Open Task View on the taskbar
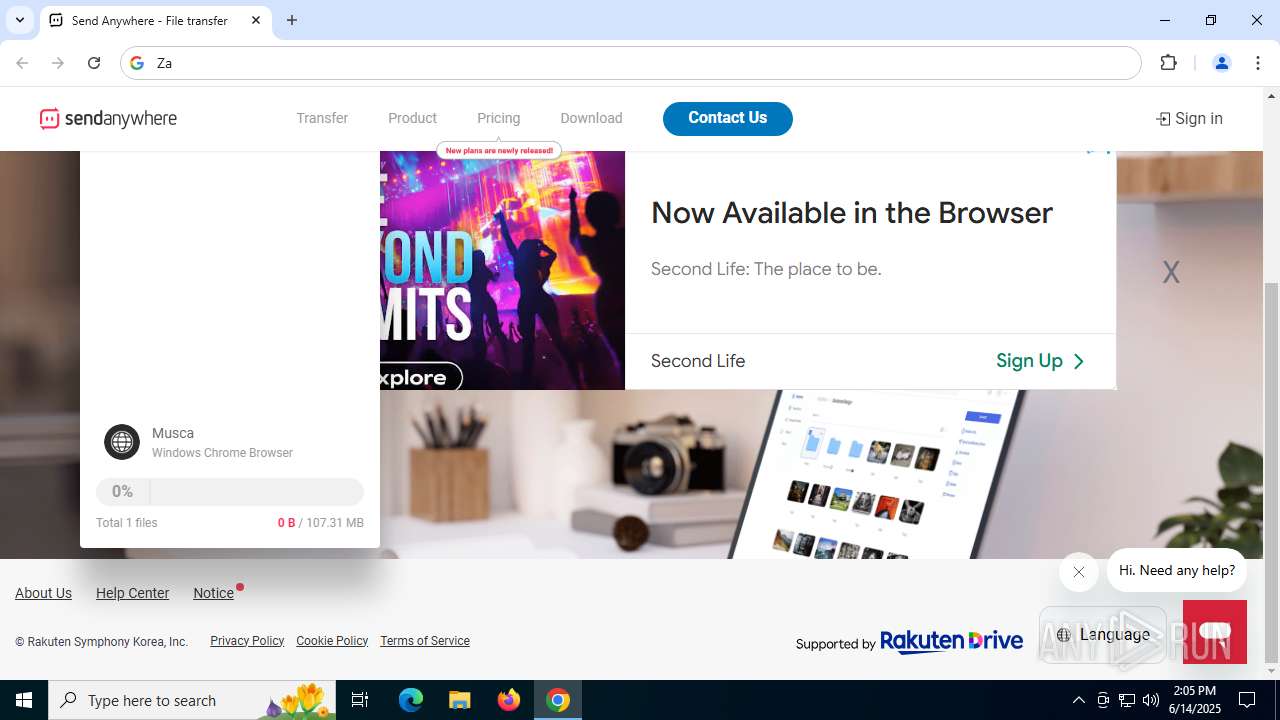Screen dimensions: 1280x720 point(360,700)
